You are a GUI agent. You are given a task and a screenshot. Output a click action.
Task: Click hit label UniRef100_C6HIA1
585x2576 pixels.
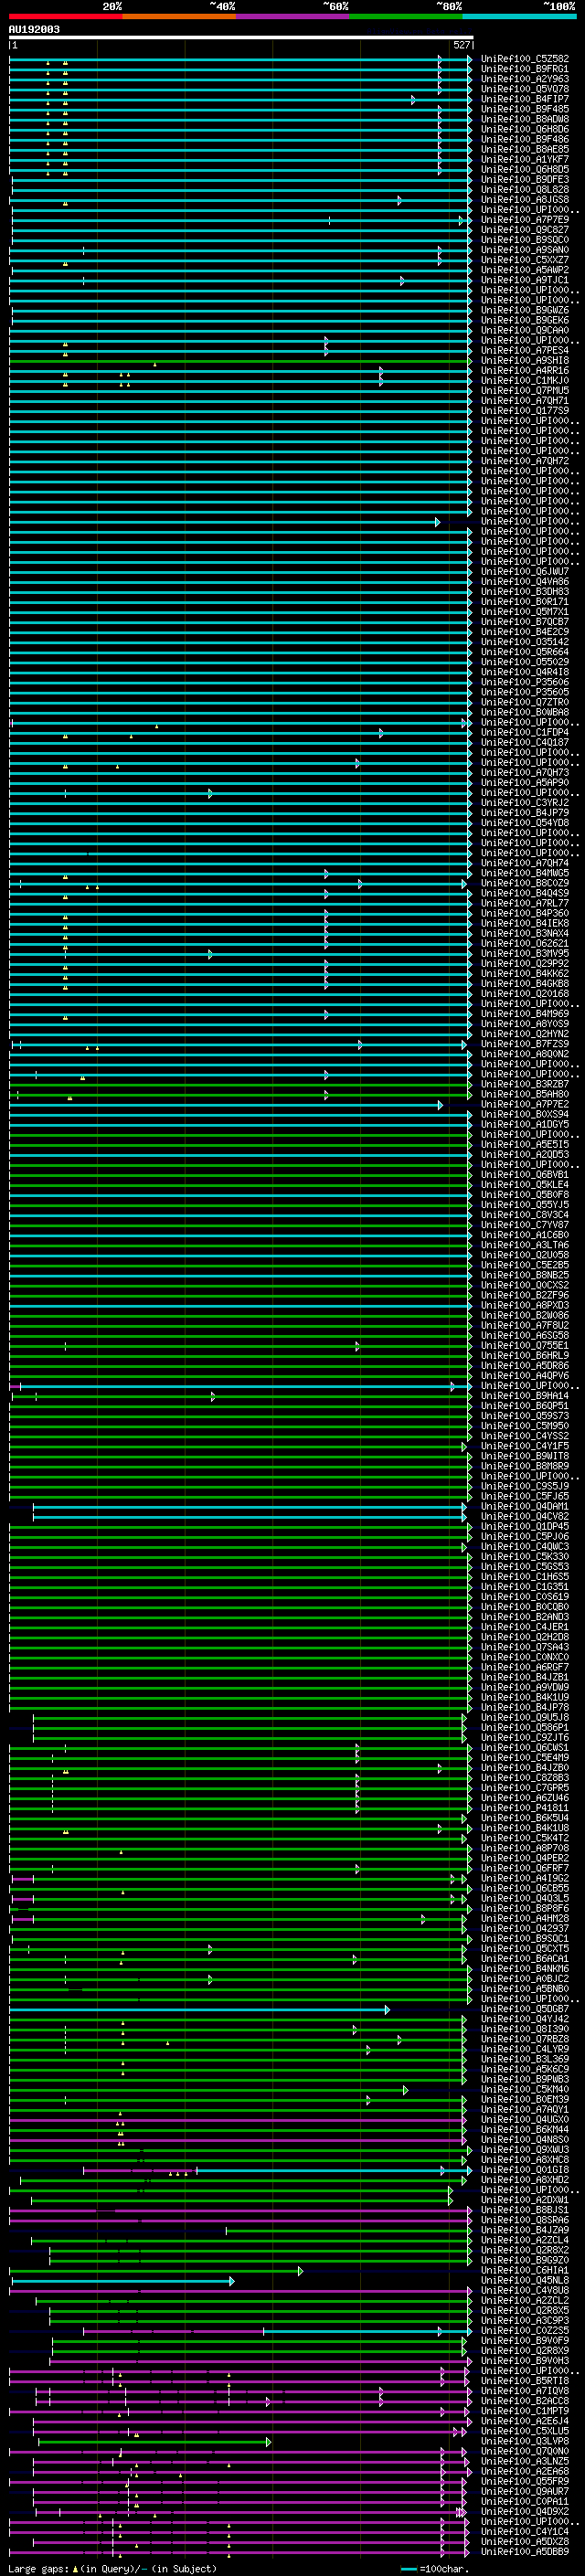click(525, 2270)
